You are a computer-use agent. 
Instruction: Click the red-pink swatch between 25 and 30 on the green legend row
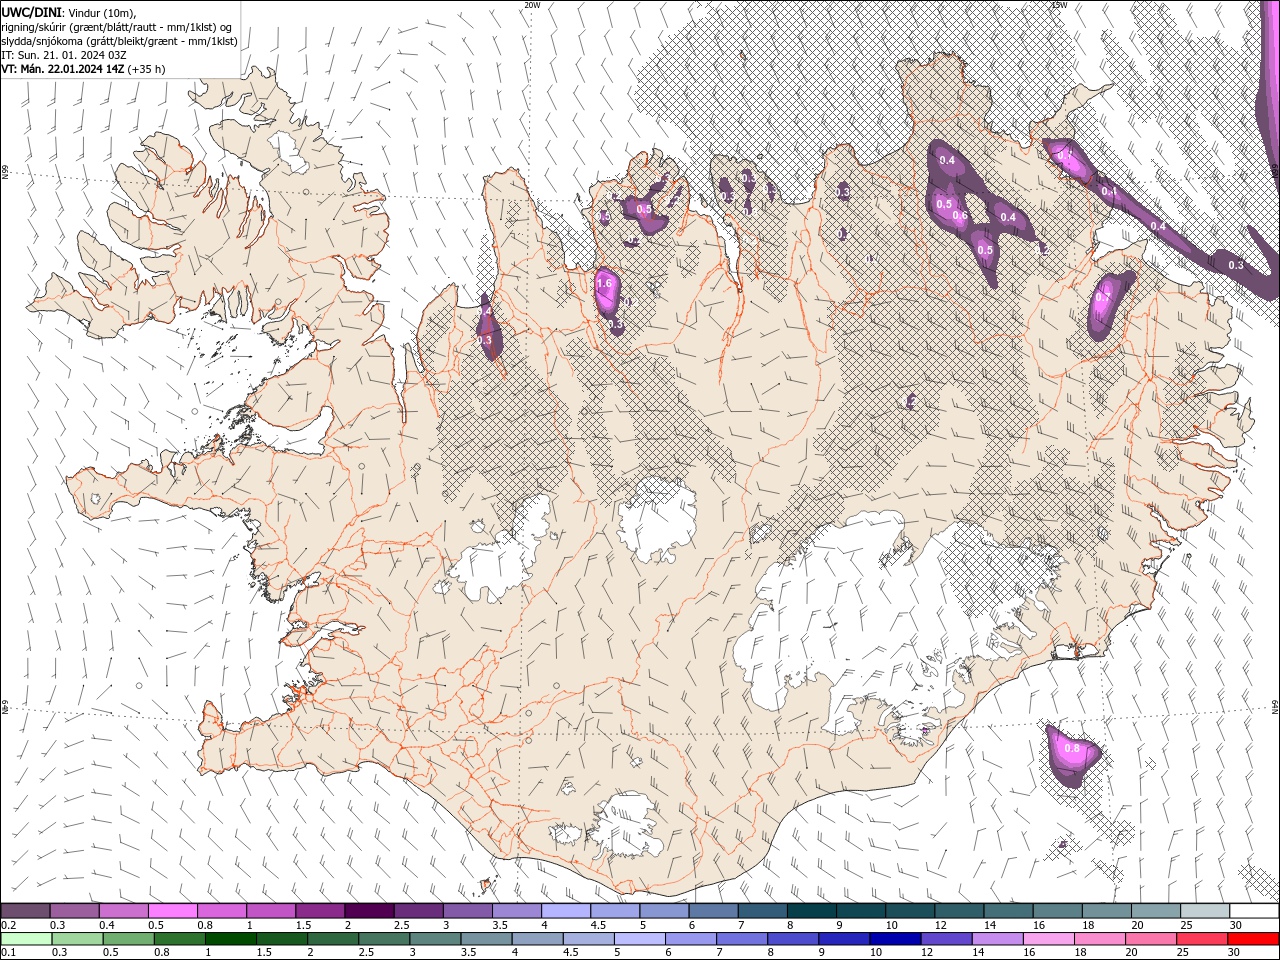click(x=1201, y=939)
